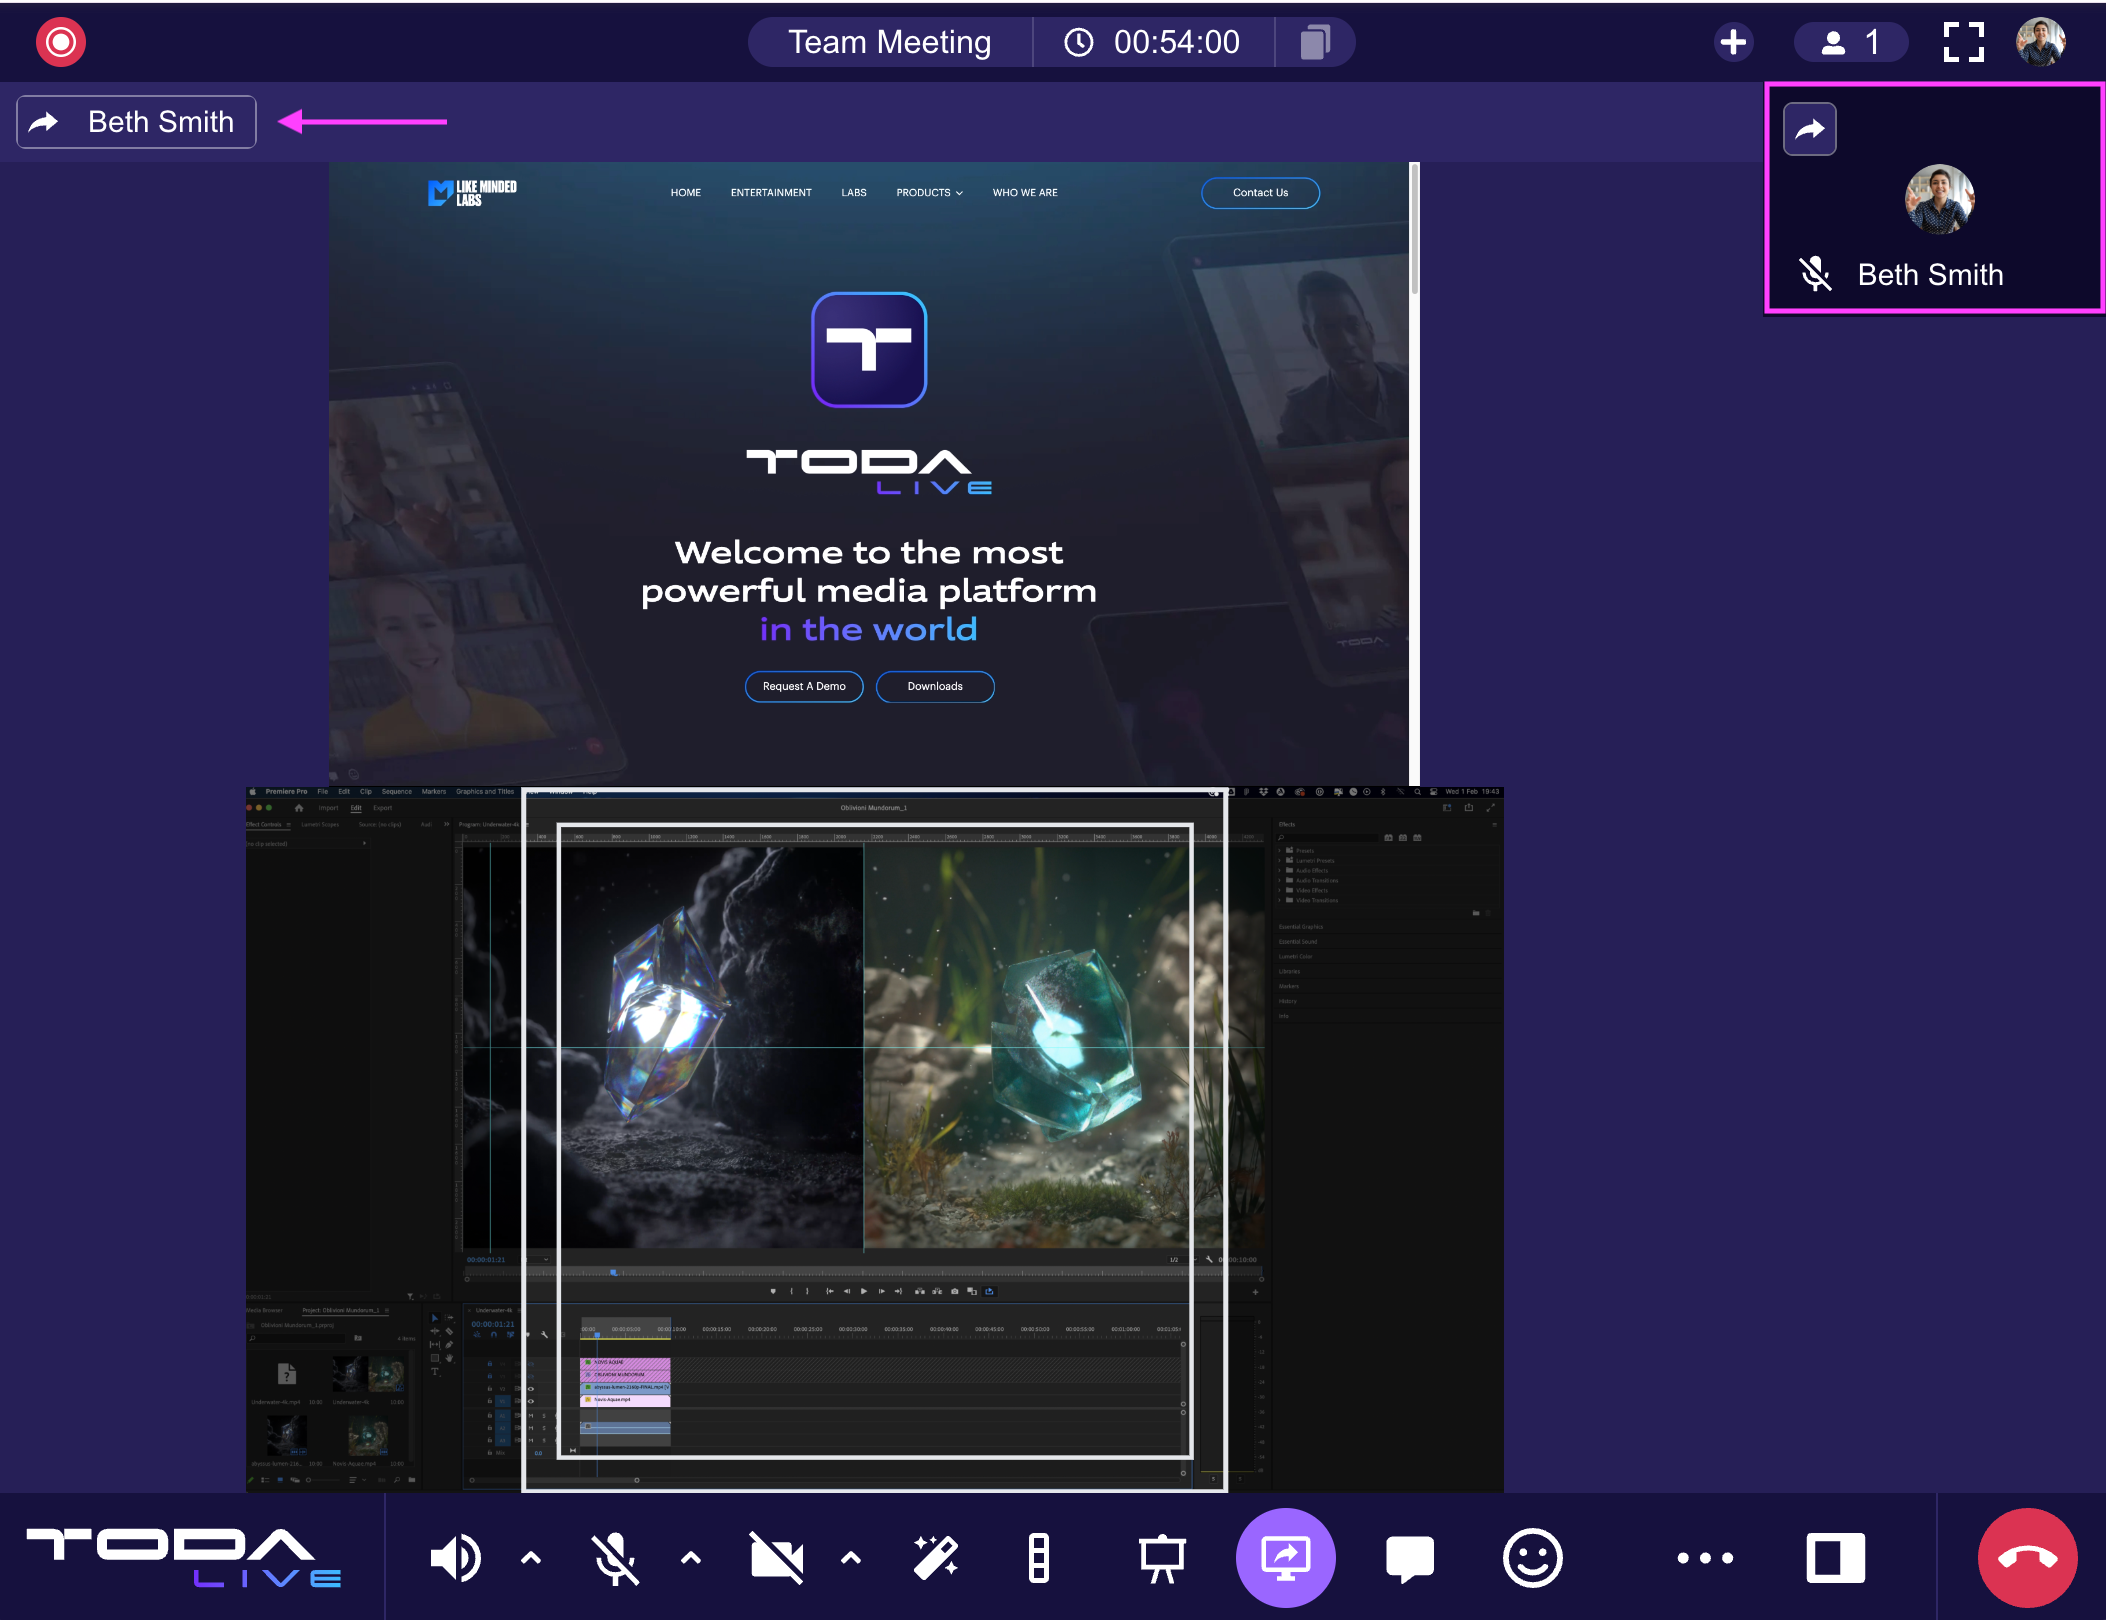Open the emoji reactions picker
The width and height of the screenshot is (2106, 1620).
[x=1532, y=1557]
